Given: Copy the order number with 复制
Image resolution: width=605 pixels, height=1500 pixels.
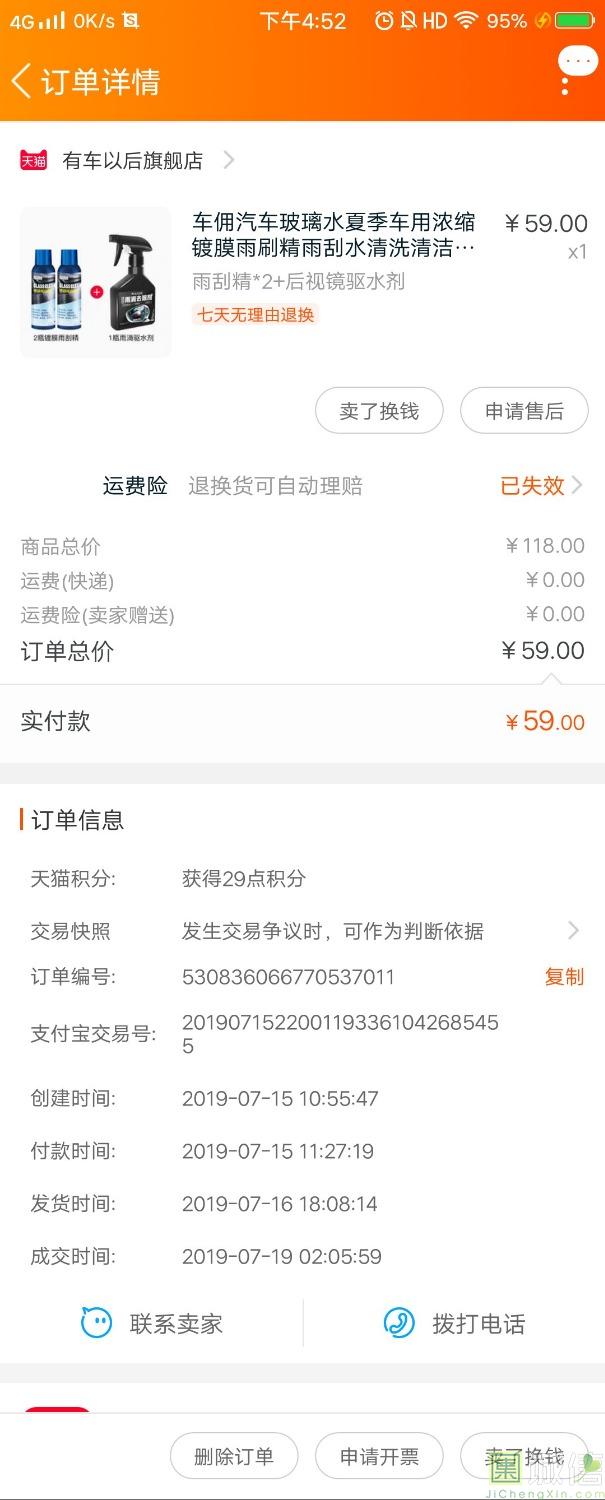Looking at the screenshot, I should pos(564,977).
